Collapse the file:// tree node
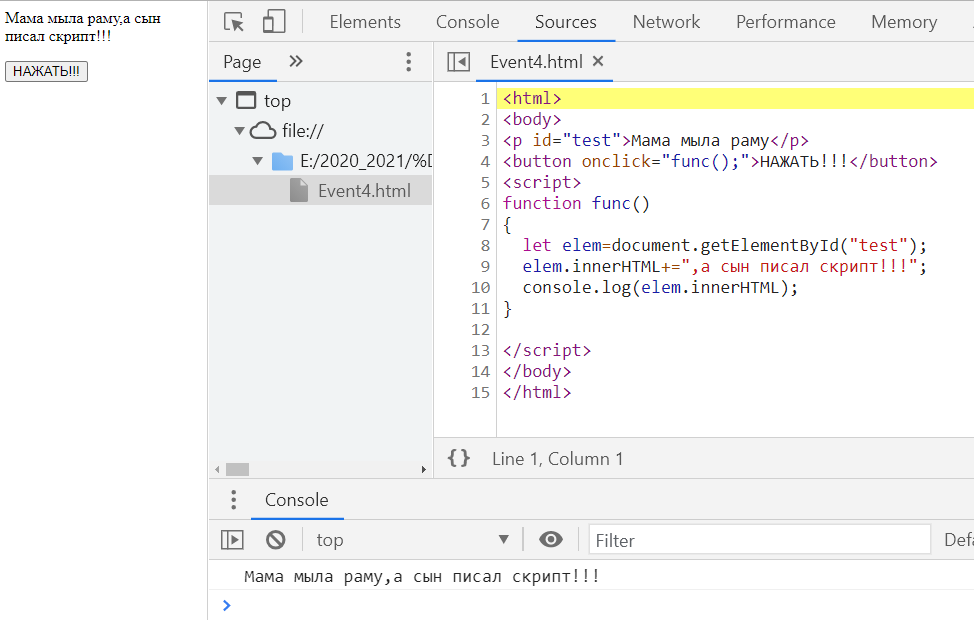The height and width of the screenshot is (620, 974). [239, 131]
